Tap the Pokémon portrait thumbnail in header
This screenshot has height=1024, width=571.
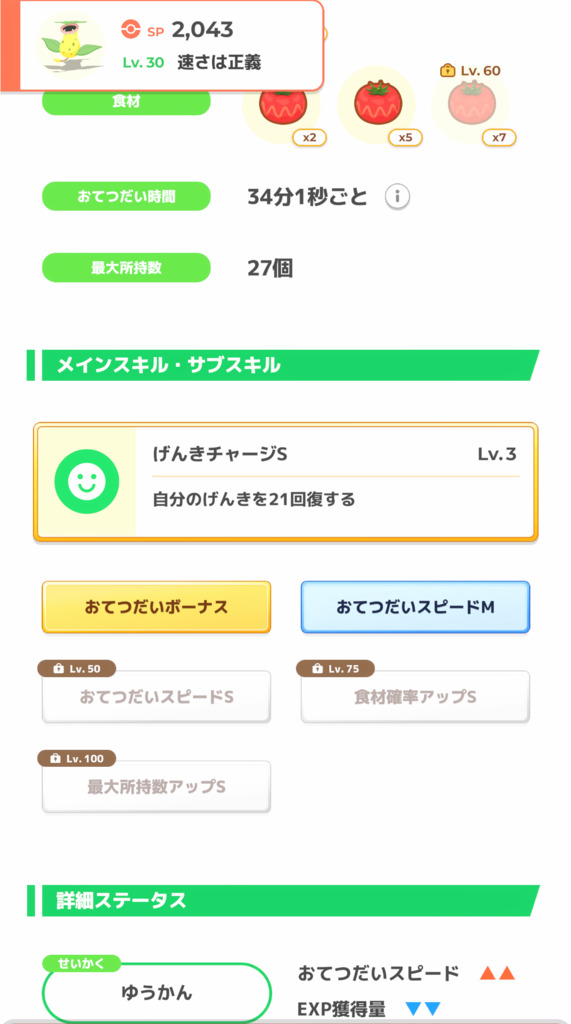[x=70, y=46]
